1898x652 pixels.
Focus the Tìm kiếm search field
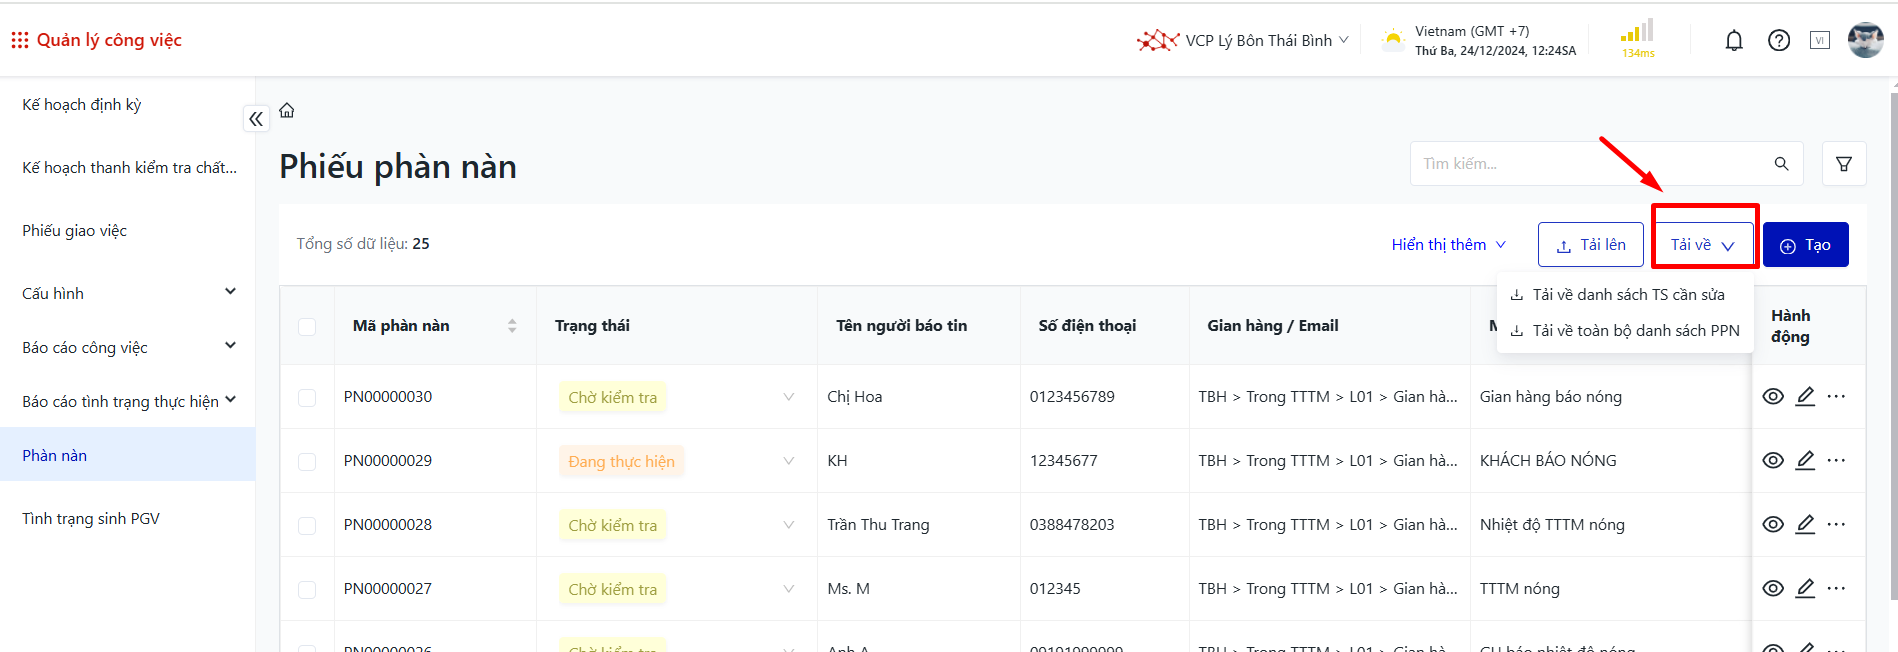(1592, 164)
